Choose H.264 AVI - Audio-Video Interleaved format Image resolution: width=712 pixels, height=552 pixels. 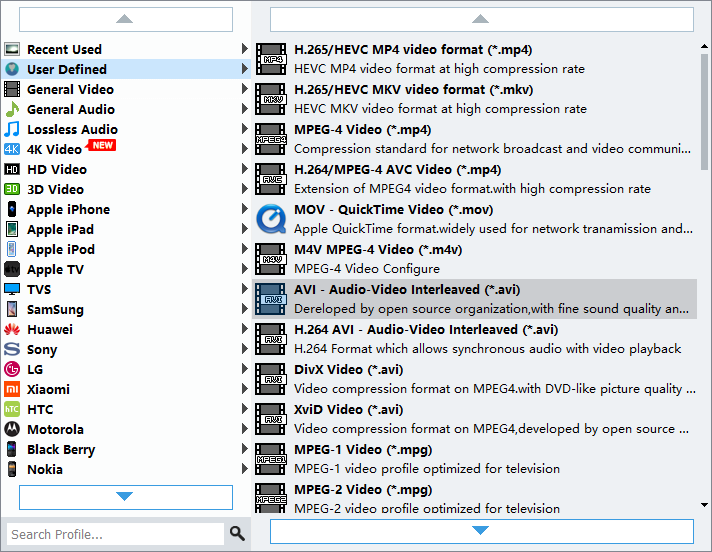click(x=475, y=339)
